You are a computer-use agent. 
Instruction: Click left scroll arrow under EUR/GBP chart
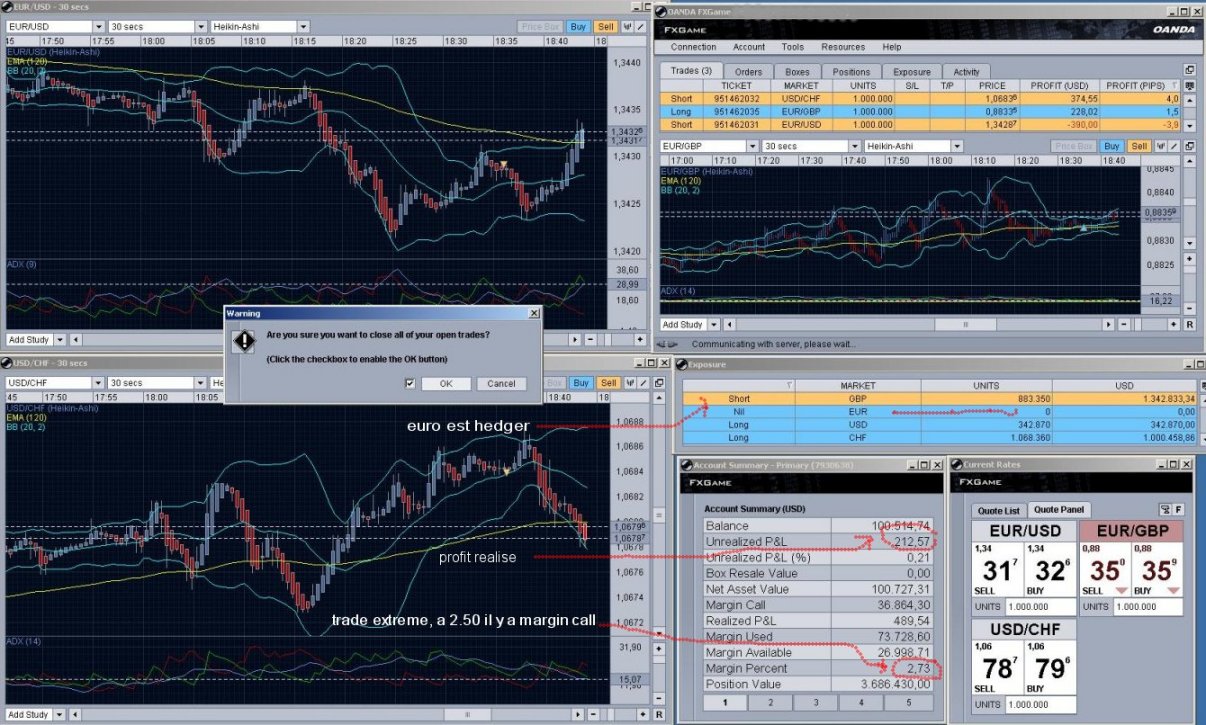pos(729,325)
